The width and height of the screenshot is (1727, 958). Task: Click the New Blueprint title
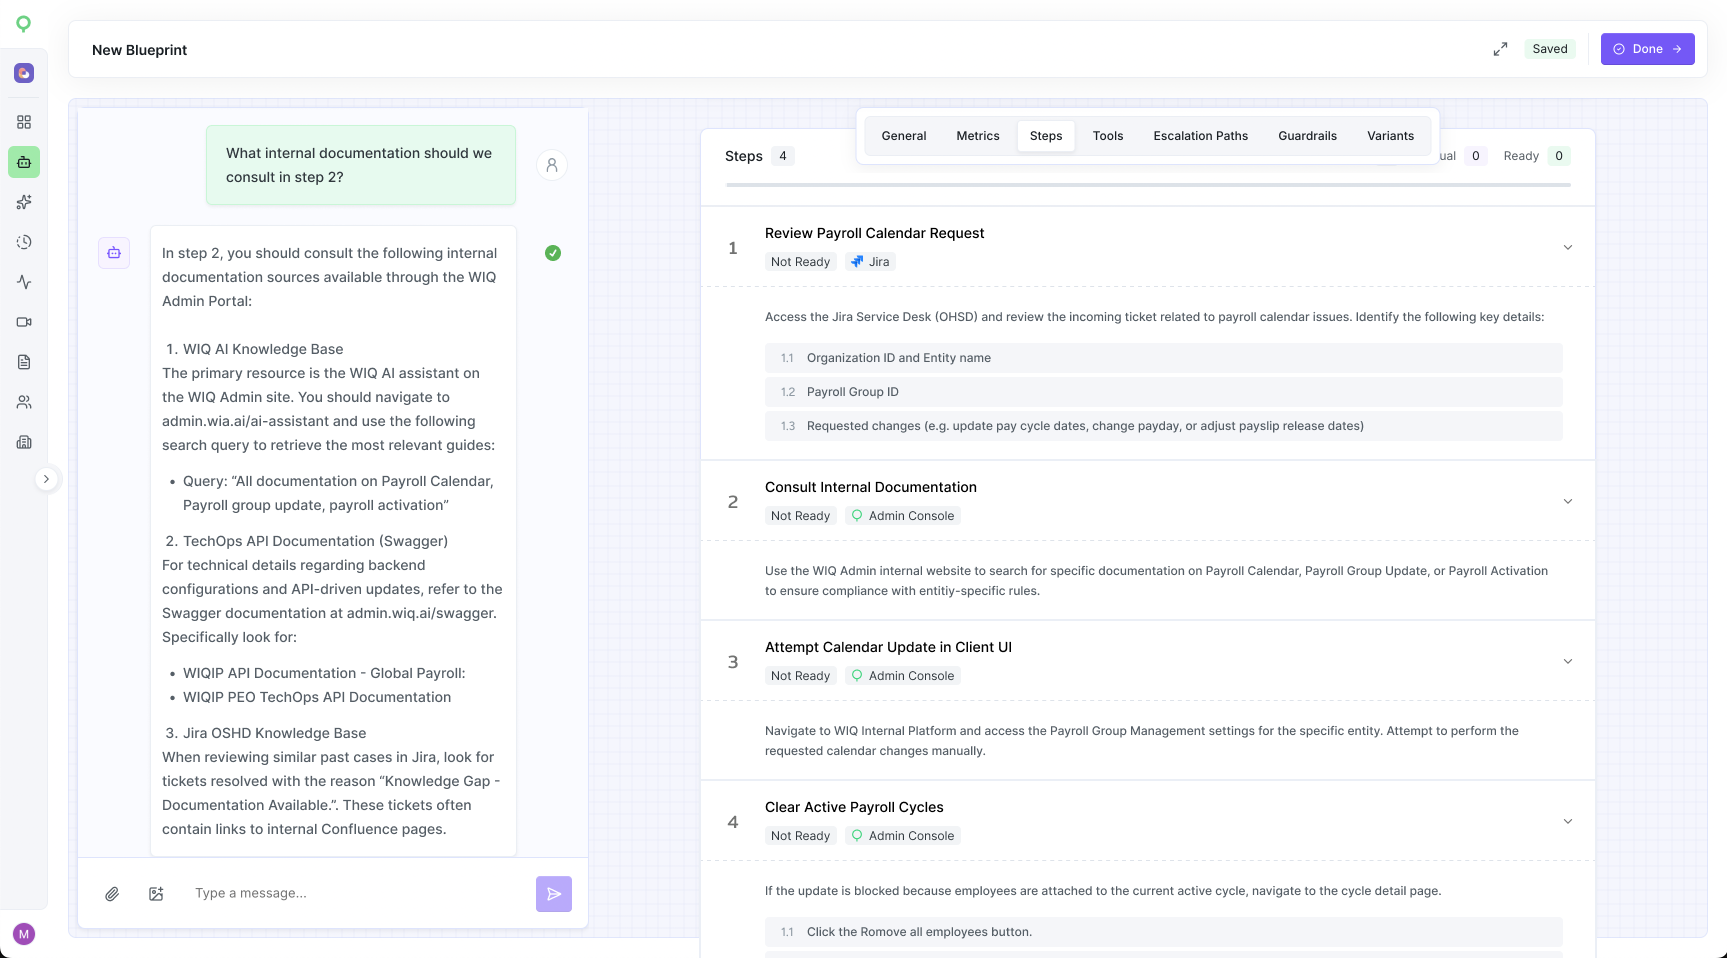point(139,50)
